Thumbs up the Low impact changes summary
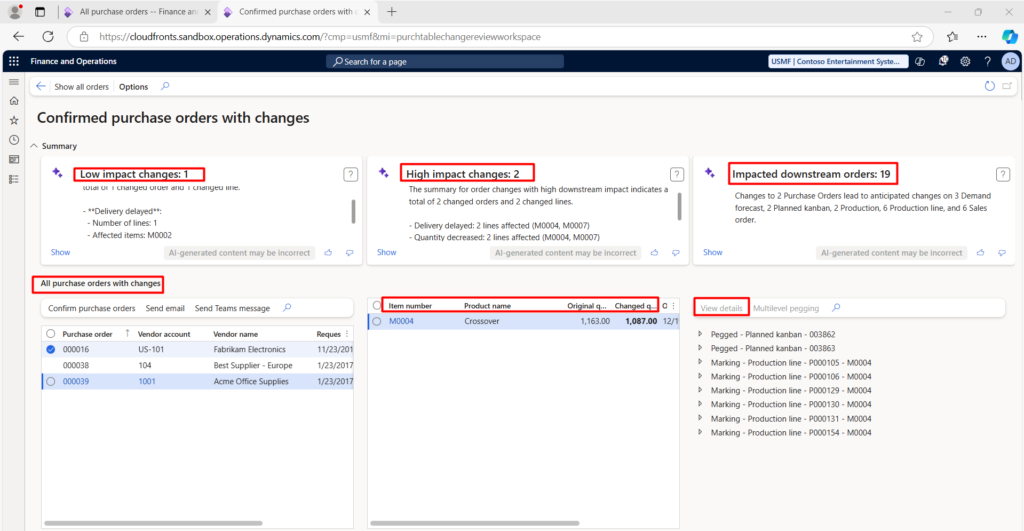This screenshot has width=1024, height=531. (x=328, y=253)
